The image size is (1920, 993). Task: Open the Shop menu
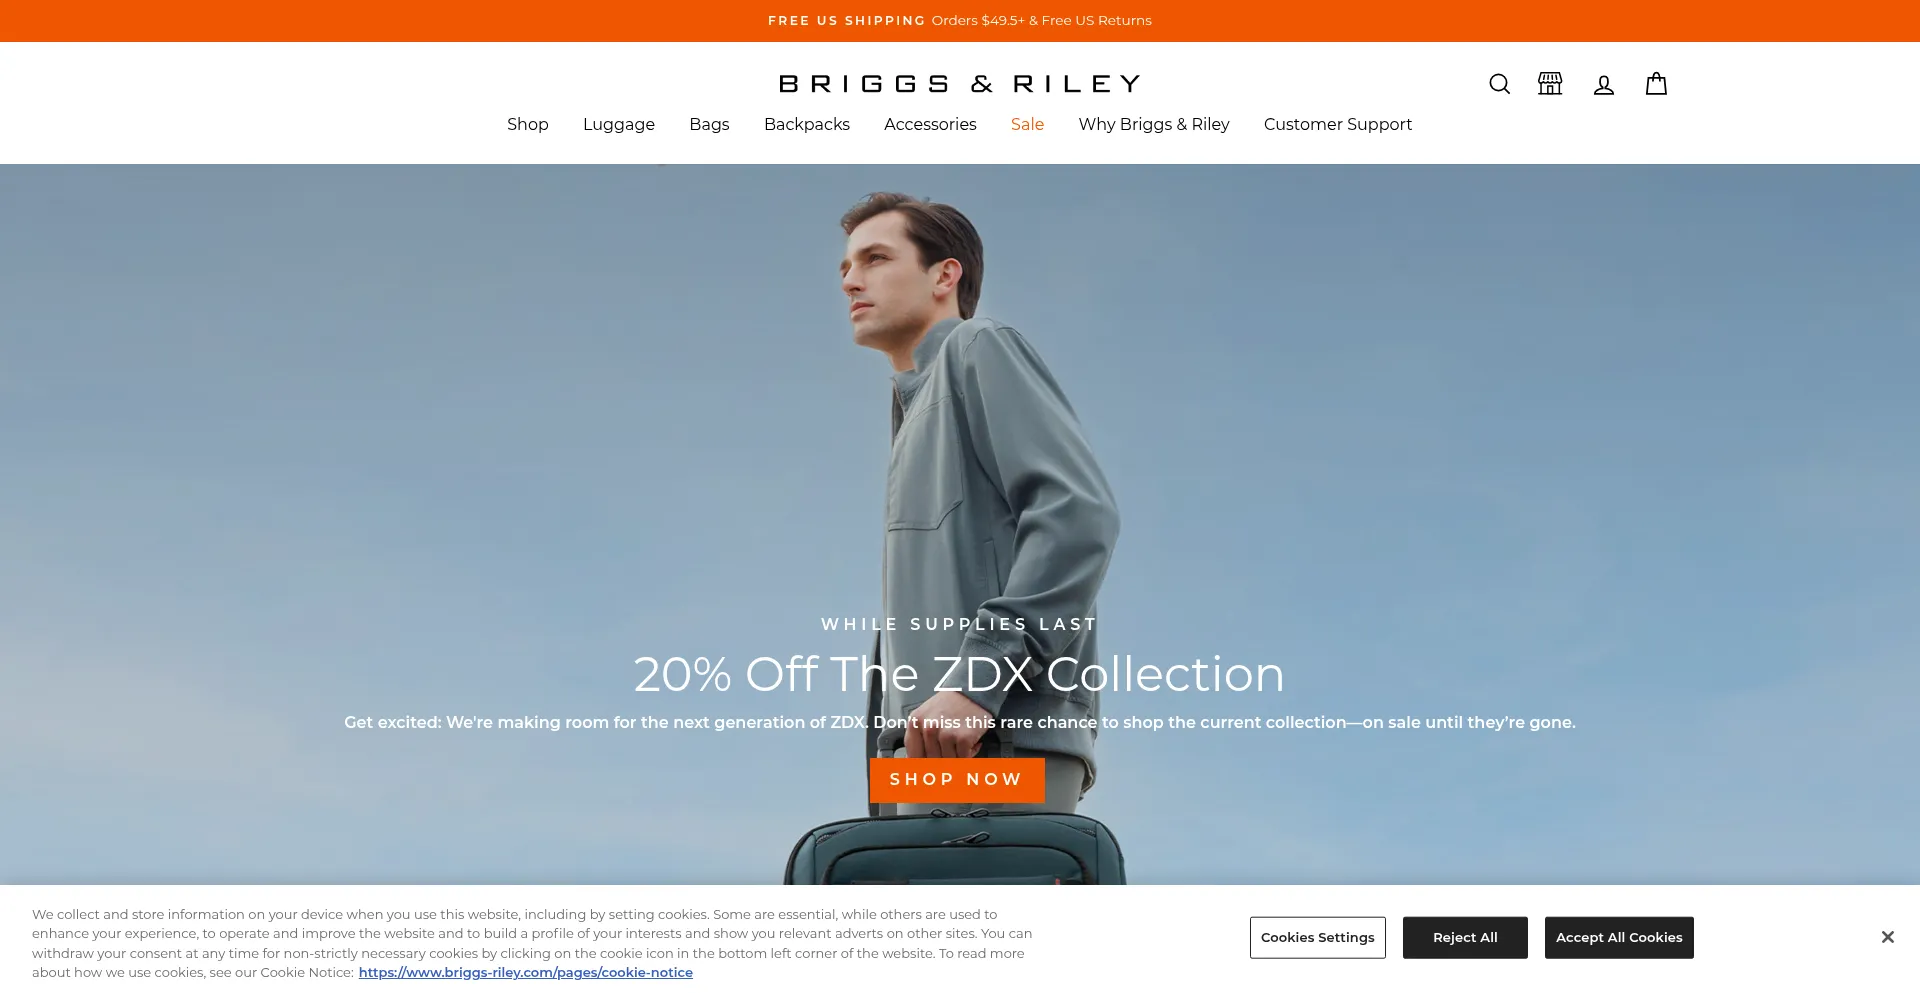tap(528, 124)
